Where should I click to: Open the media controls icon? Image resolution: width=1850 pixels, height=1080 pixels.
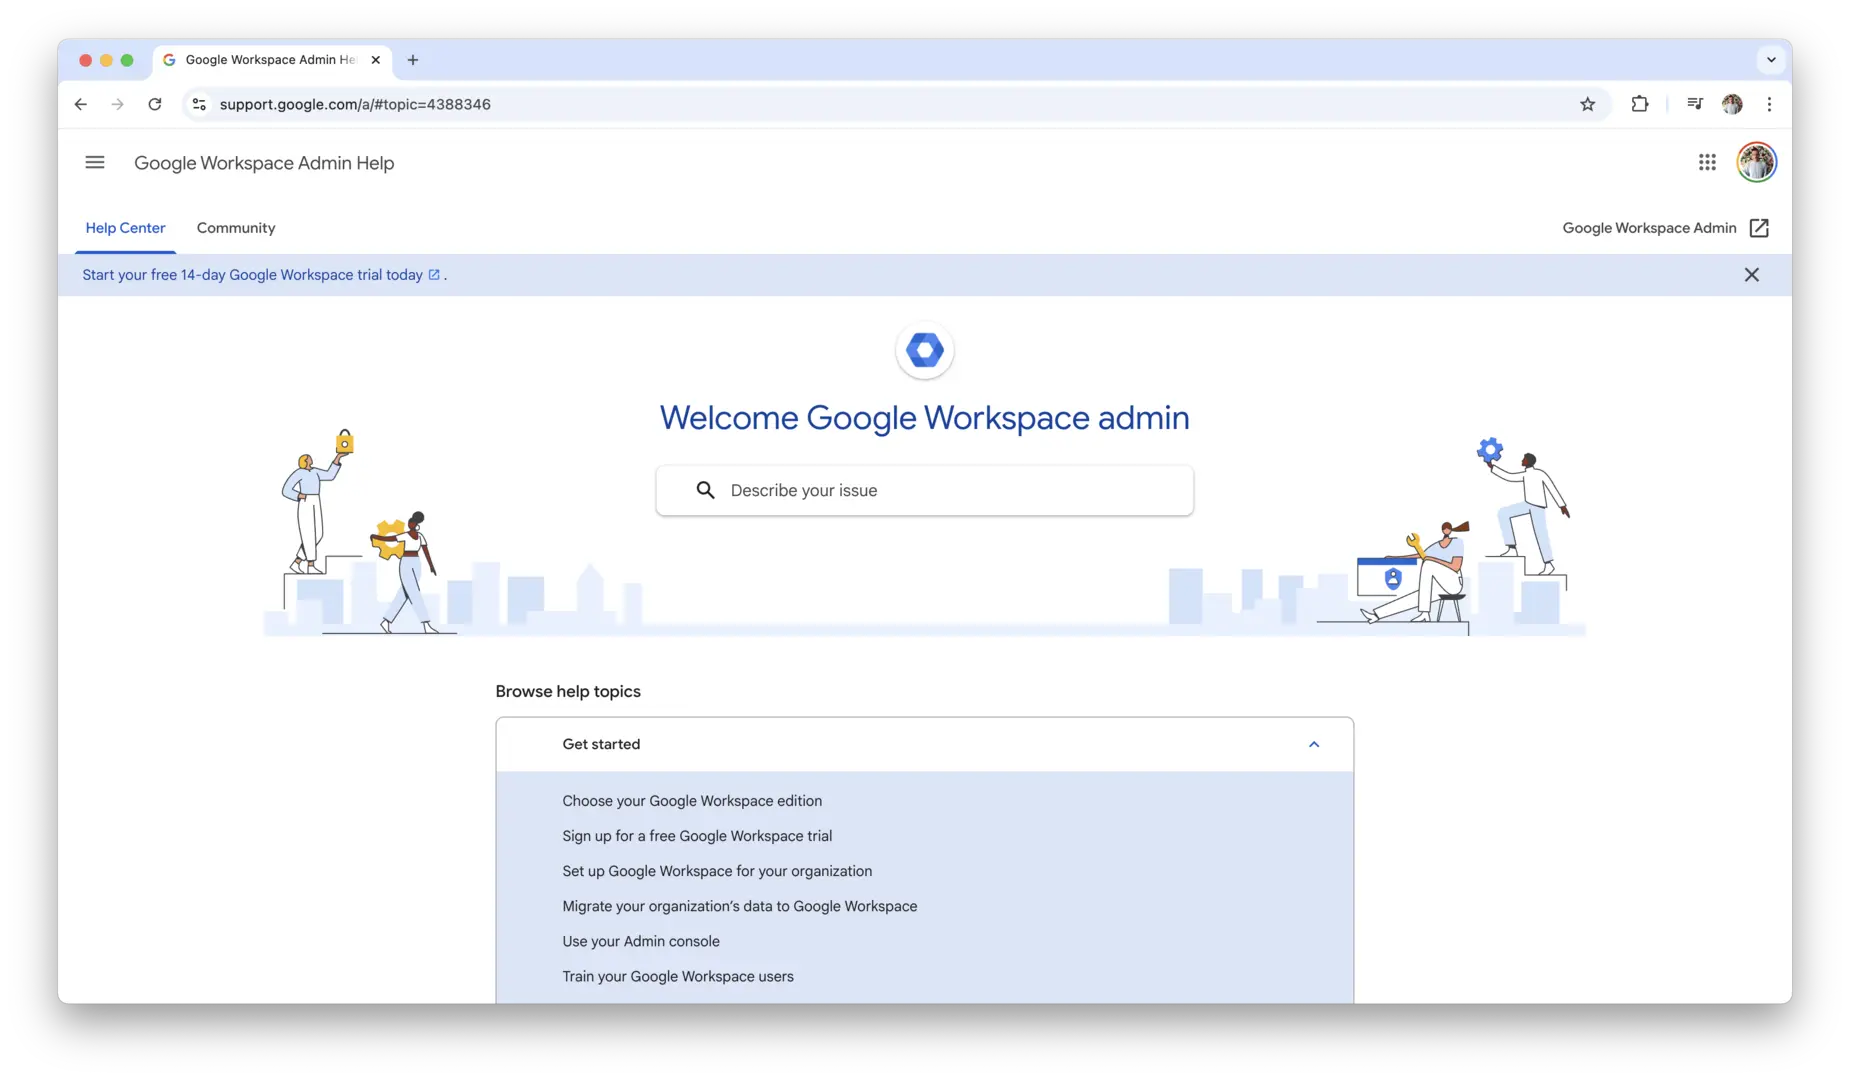[1694, 104]
